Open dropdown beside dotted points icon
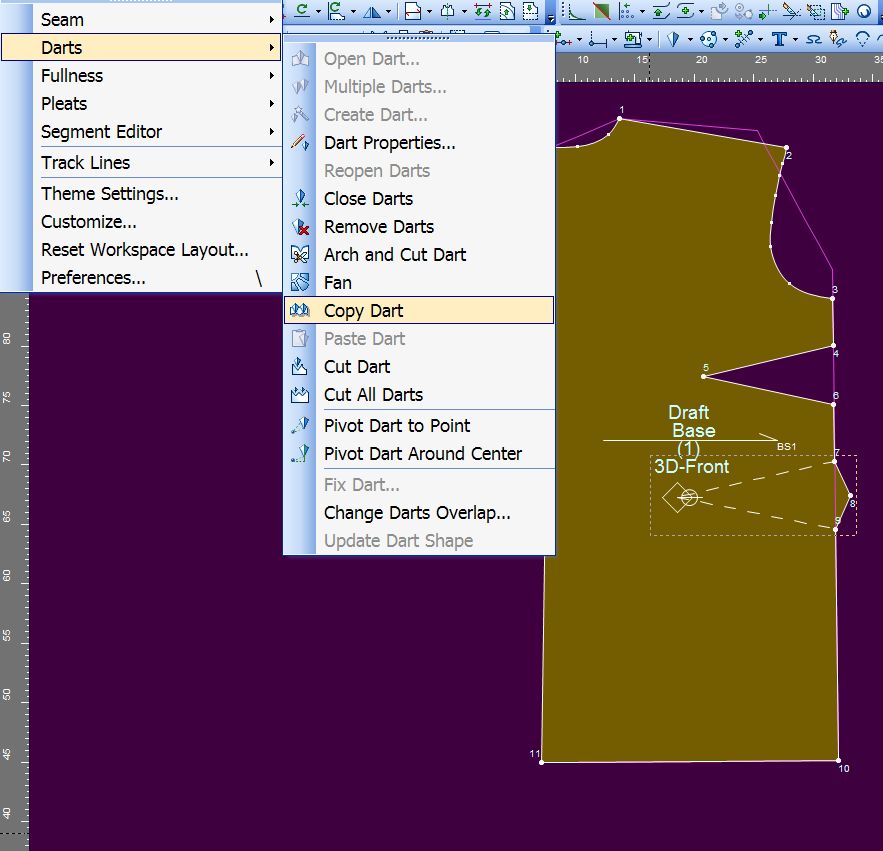 tap(642, 11)
